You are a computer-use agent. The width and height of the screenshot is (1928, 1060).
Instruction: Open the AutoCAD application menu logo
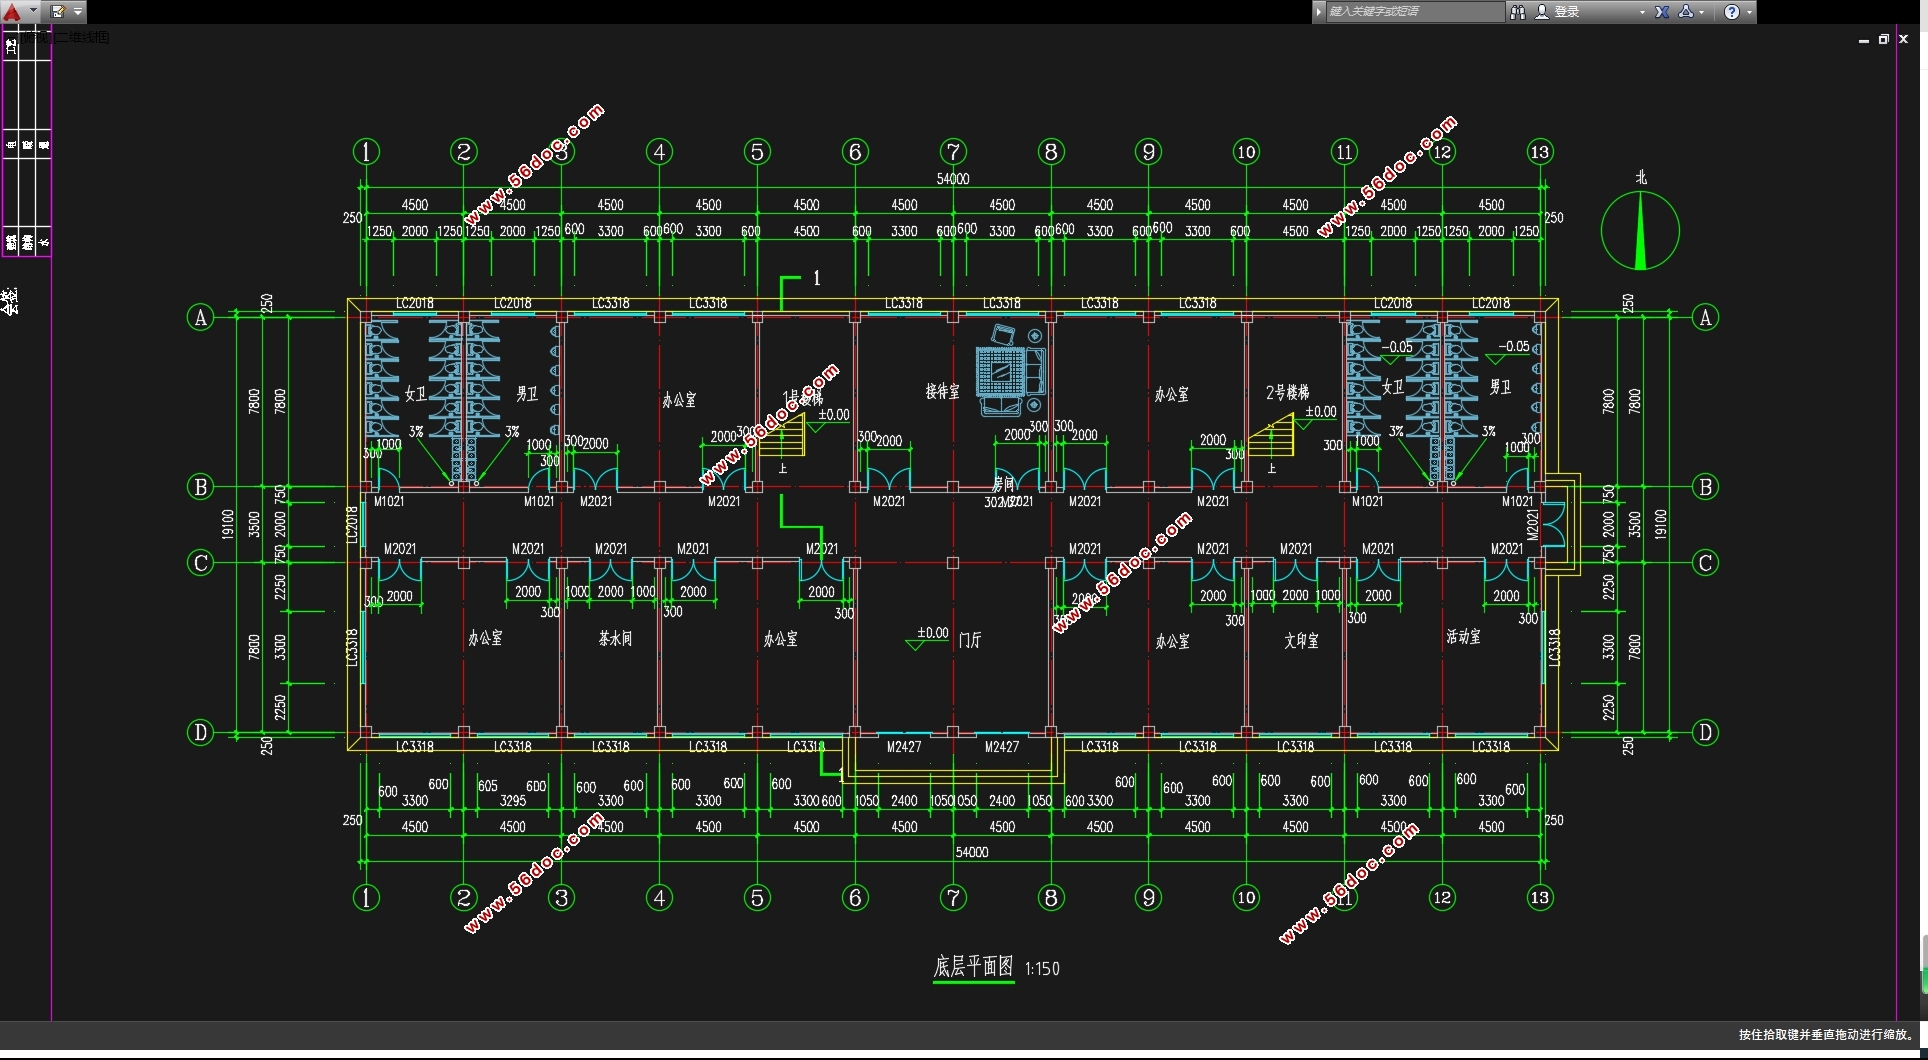point(12,12)
